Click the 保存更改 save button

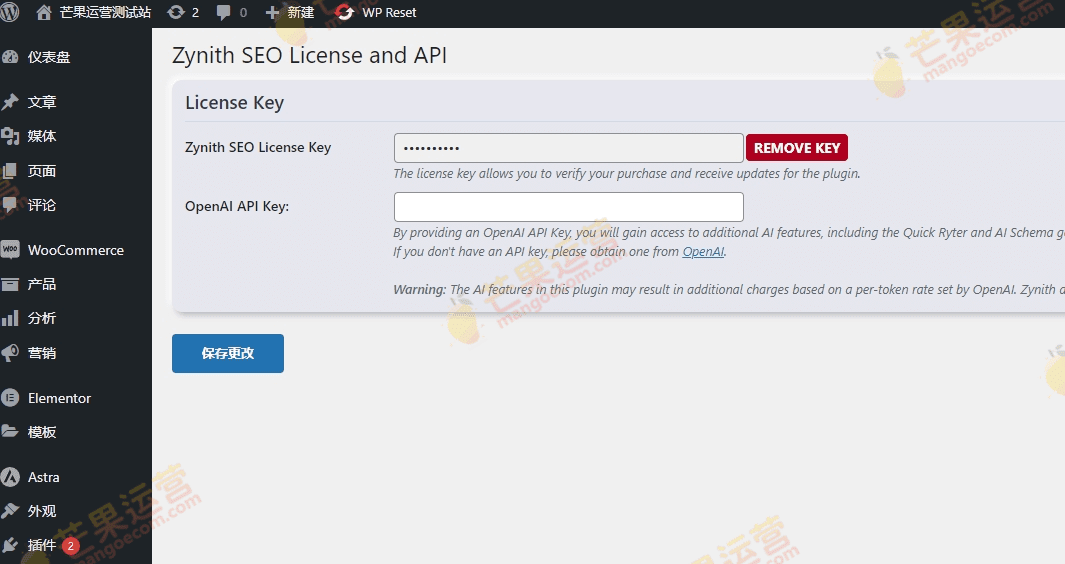228,353
